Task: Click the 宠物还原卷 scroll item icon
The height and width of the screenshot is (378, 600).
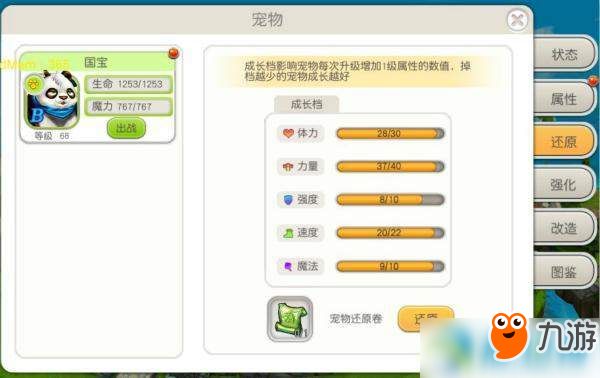Action: (x=290, y=319)
